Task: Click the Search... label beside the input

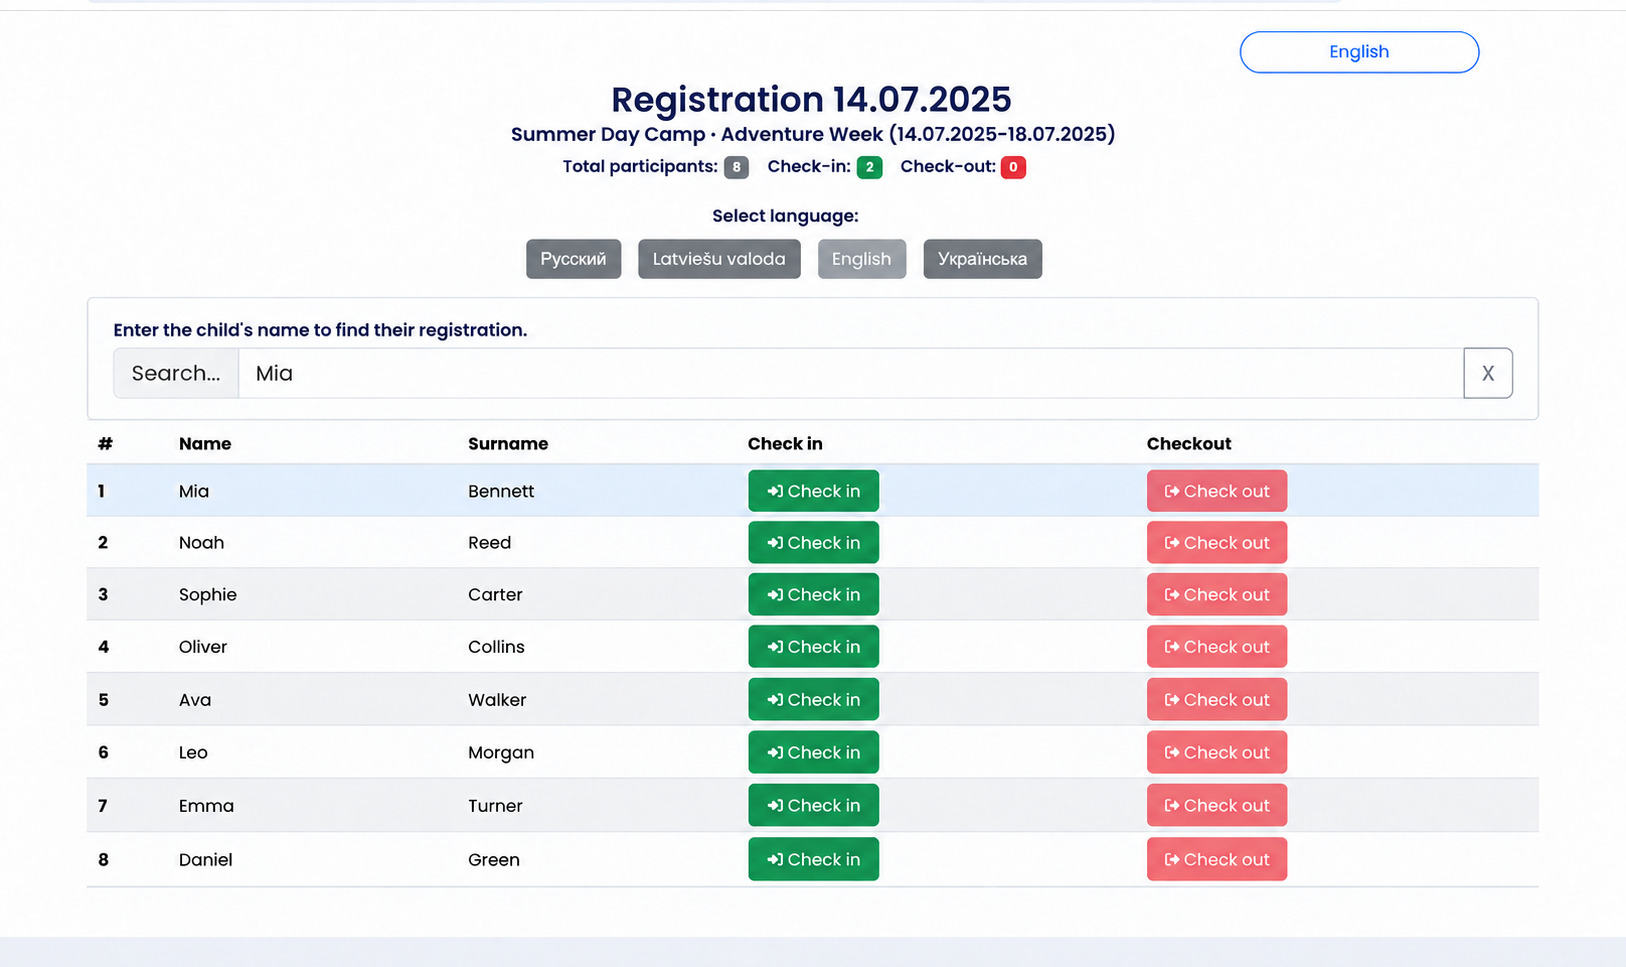Action: 176,373
